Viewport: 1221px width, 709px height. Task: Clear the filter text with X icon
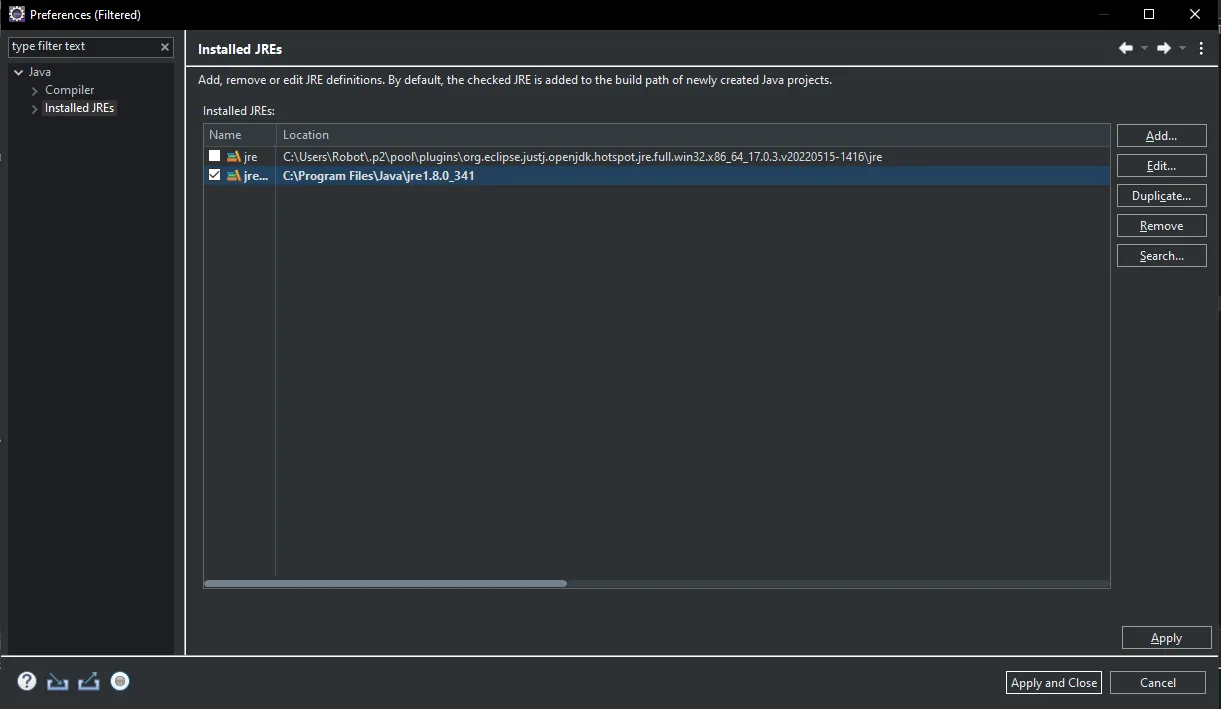click(x=165, y=47)
